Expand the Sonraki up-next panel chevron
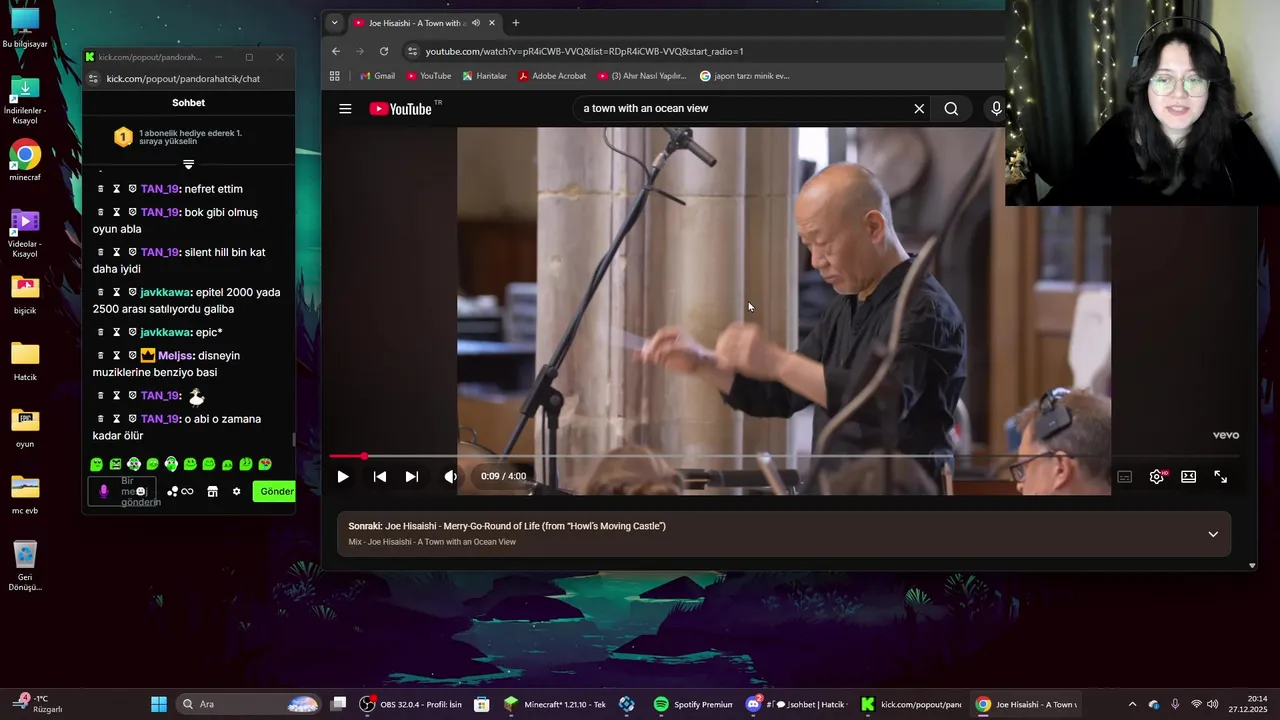1280x720 pixels. [x=1213, y=534]
